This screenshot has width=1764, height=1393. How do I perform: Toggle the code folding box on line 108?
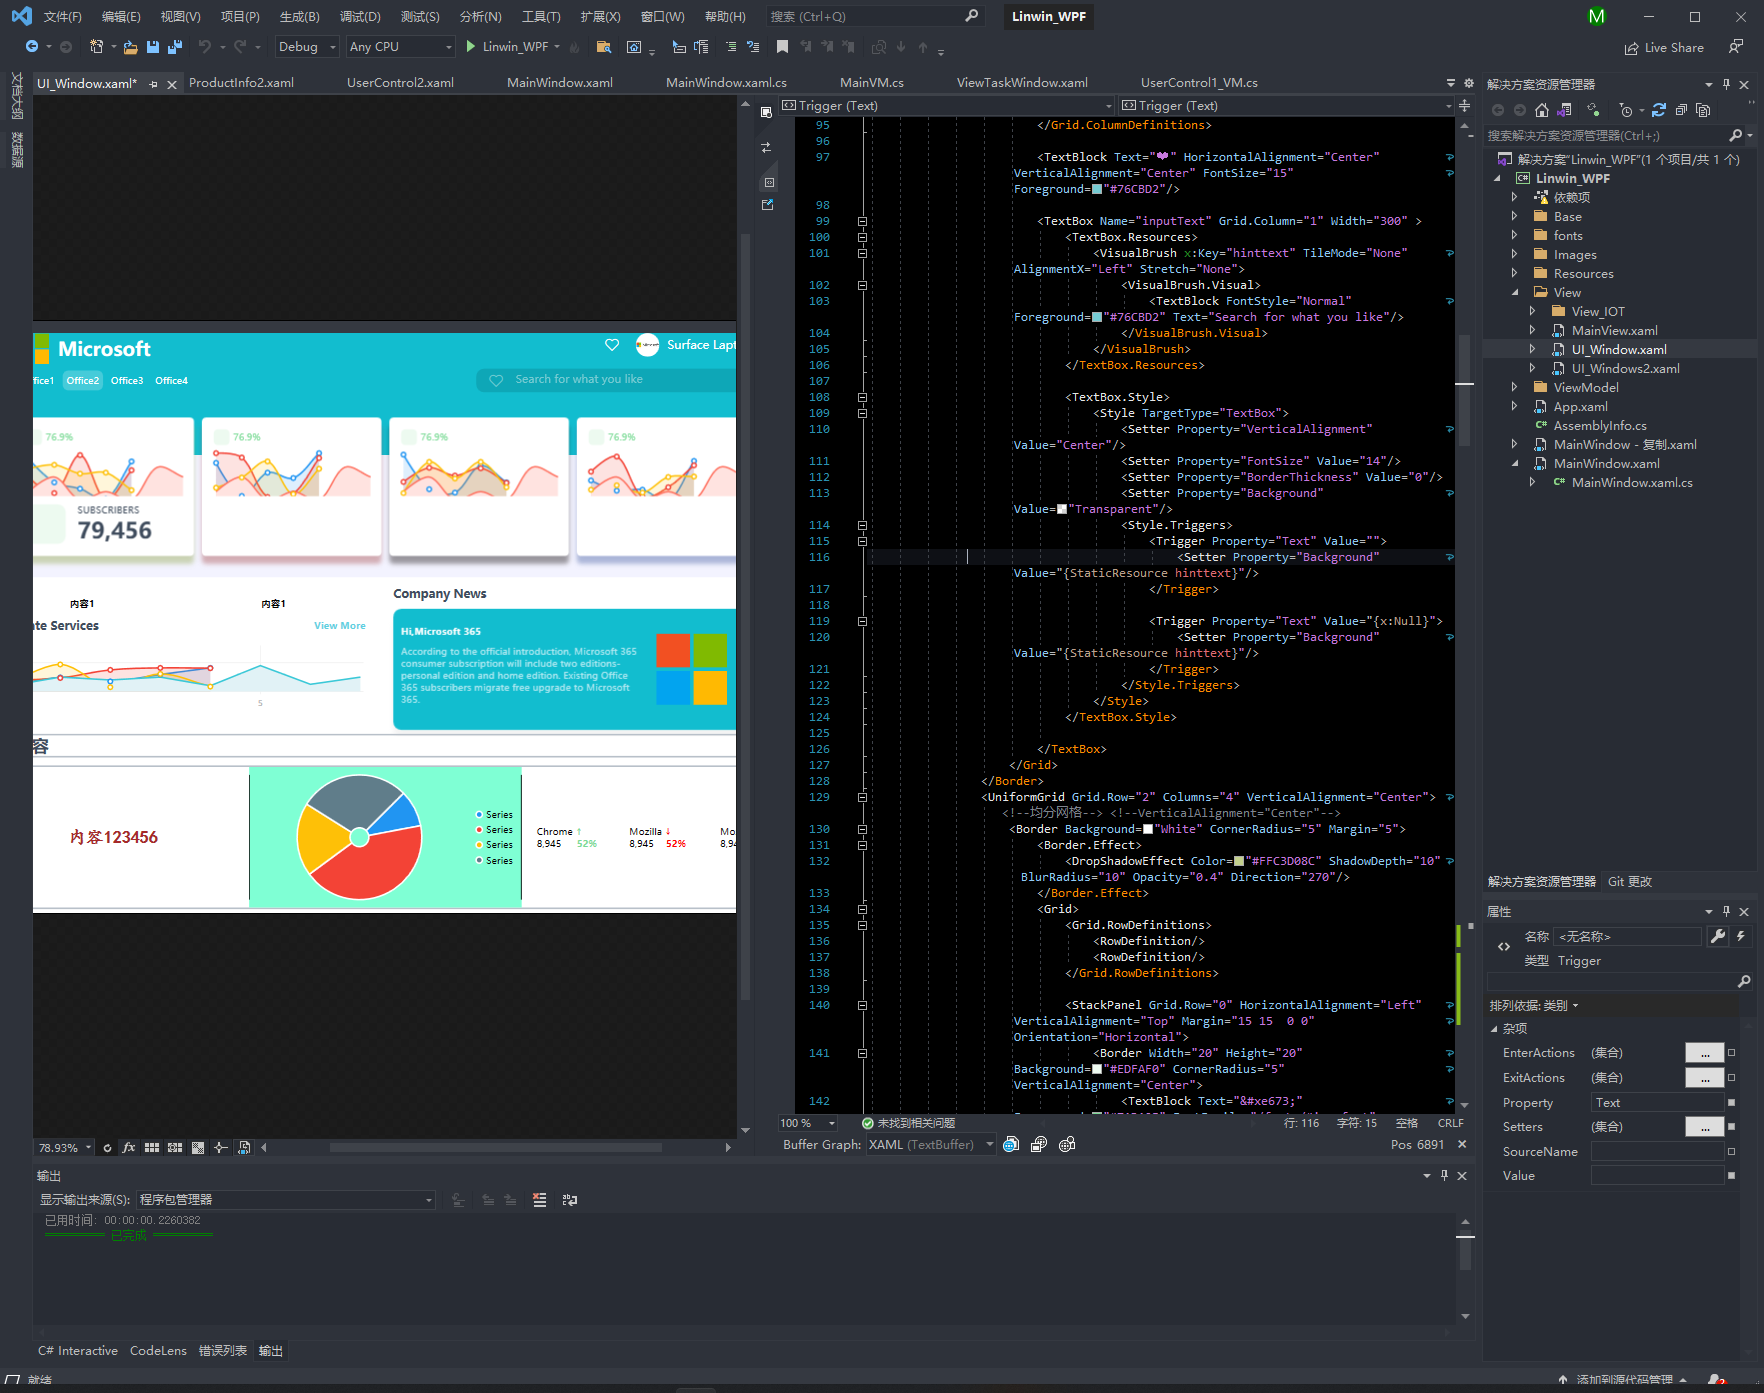[x=861, y=397]
